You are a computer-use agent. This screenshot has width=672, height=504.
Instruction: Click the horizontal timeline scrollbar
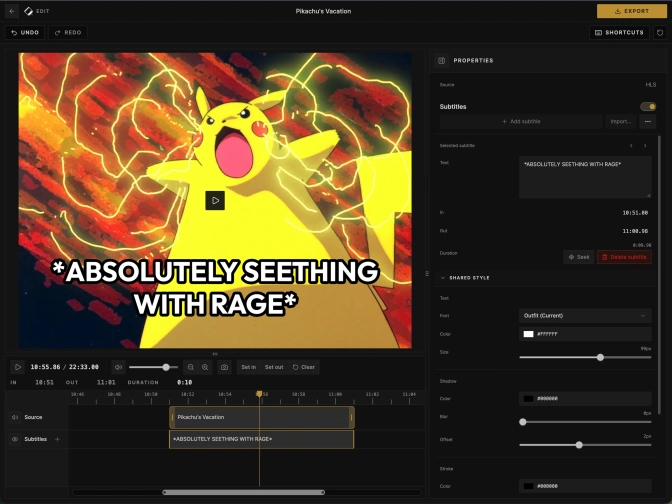[x=243, y=492]
